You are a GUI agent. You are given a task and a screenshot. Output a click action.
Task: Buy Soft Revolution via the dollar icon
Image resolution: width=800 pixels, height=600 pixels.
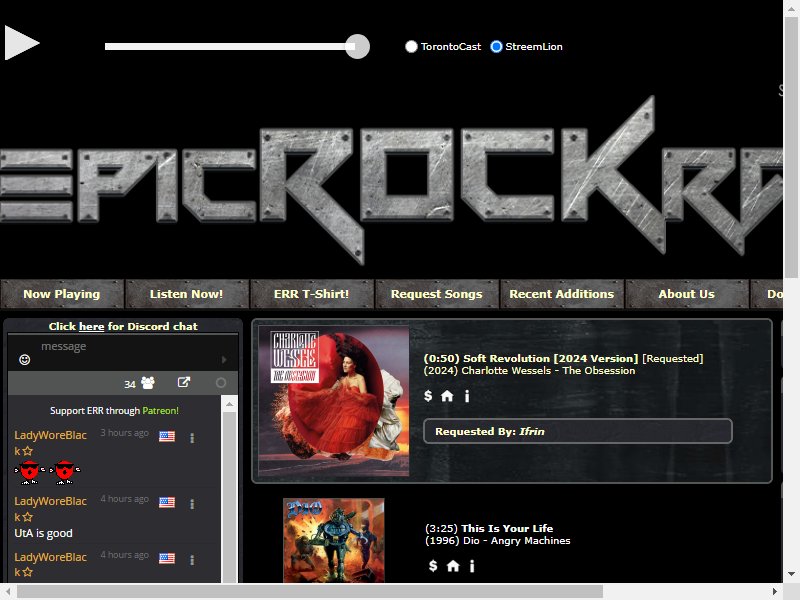pyautogui.click(x=428, y=395)
